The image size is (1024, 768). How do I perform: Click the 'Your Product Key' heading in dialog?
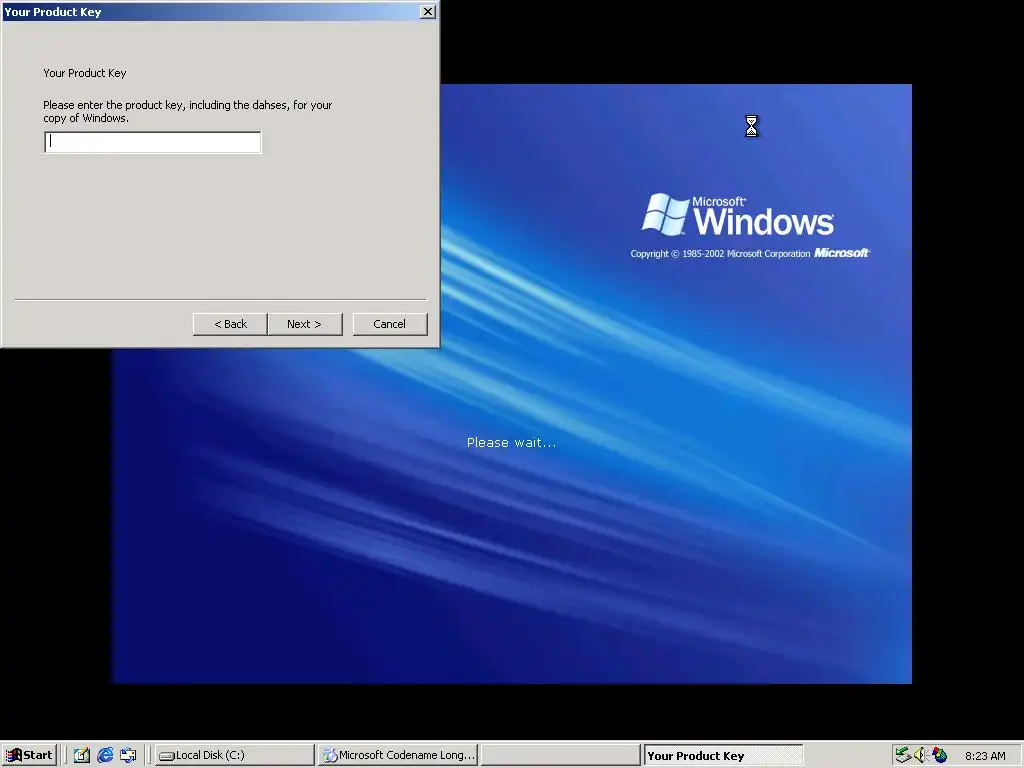point(85,73)
